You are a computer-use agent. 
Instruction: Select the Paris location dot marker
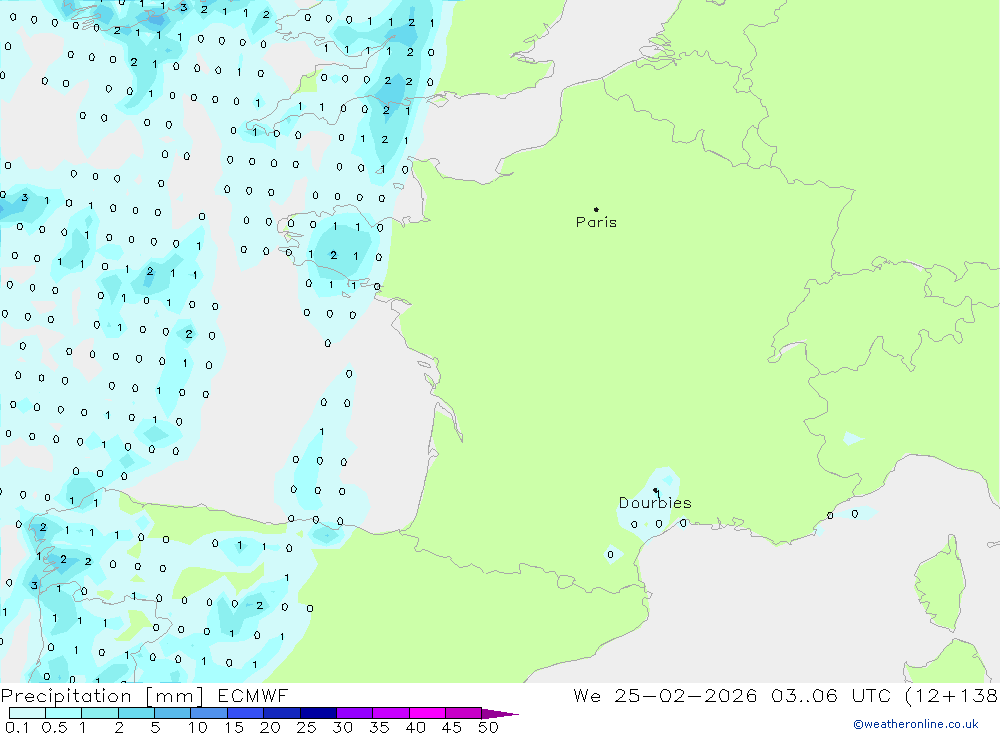click(596, 209)
